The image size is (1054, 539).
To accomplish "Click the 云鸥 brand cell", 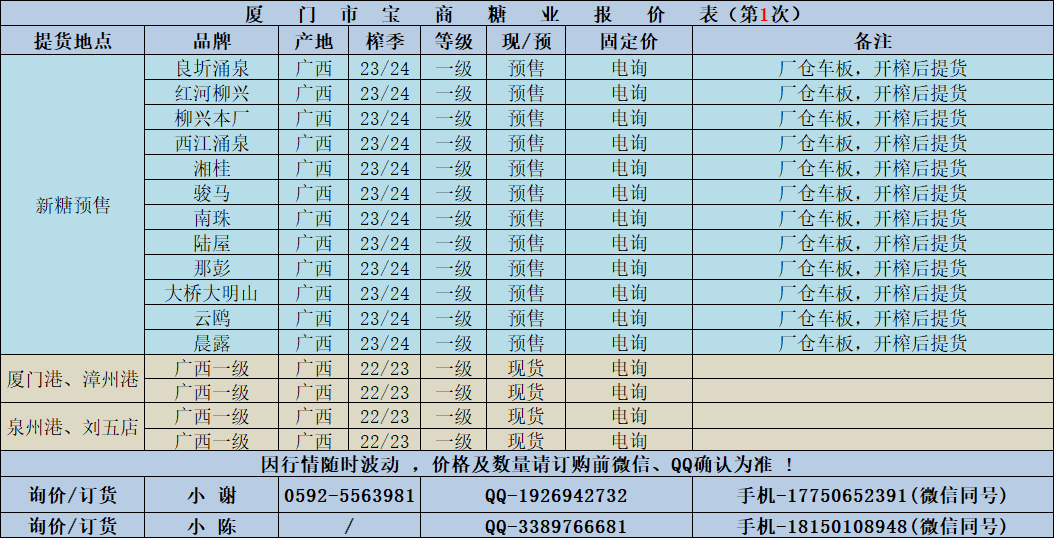I will (211, 318).
